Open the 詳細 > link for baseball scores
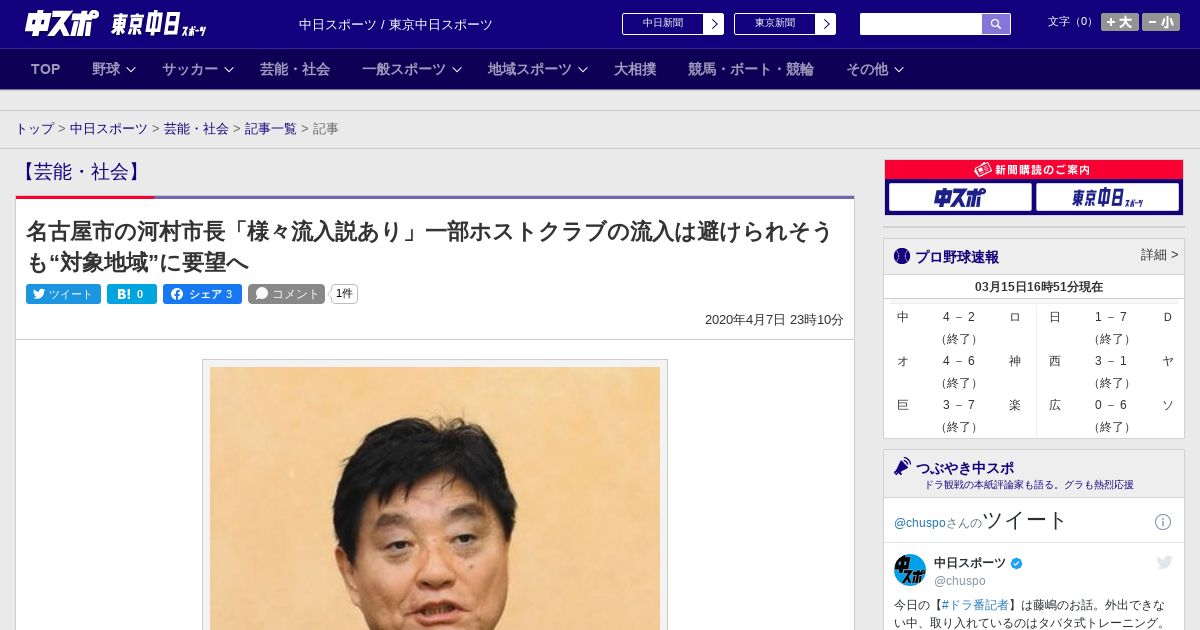The height and width of the screenshot is (630, 1200). click(1159, 255)
